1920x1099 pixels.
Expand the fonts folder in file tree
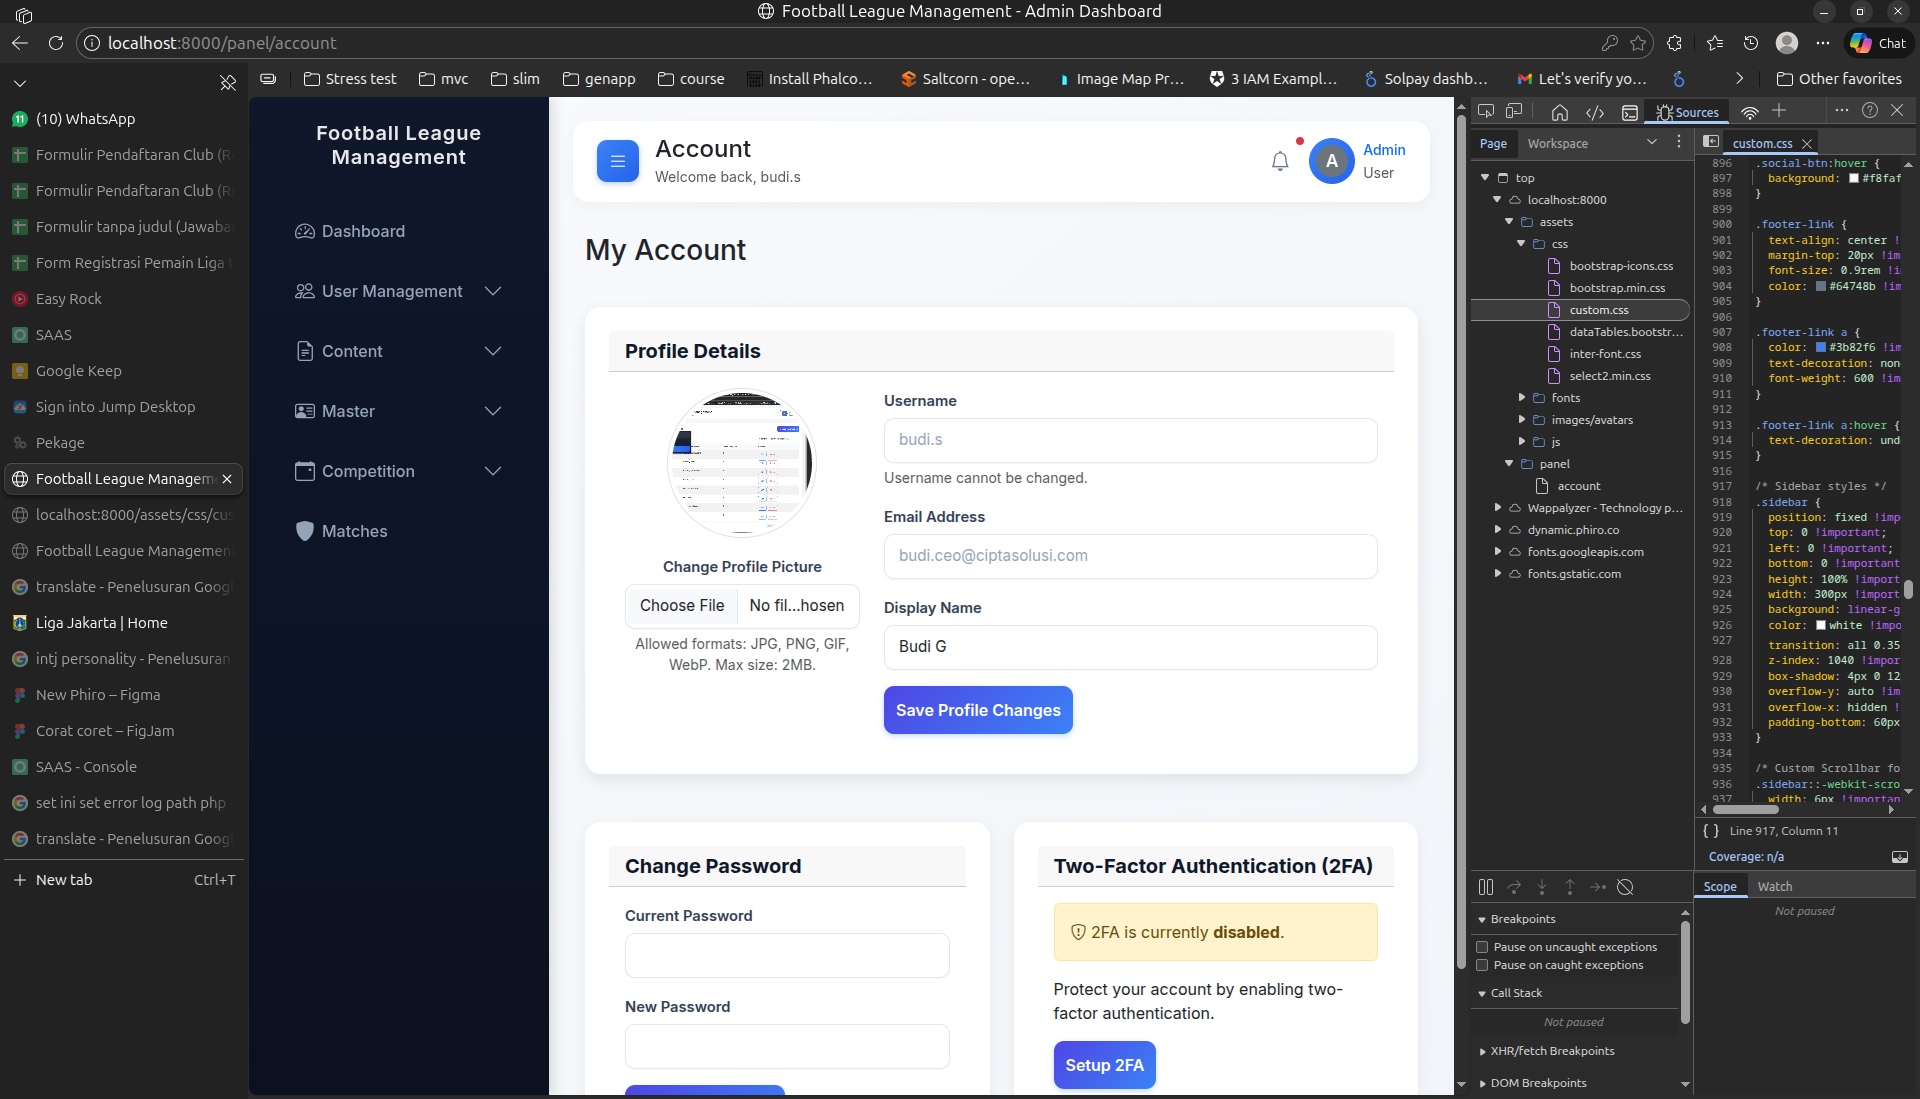click(x=1522, y=398)
